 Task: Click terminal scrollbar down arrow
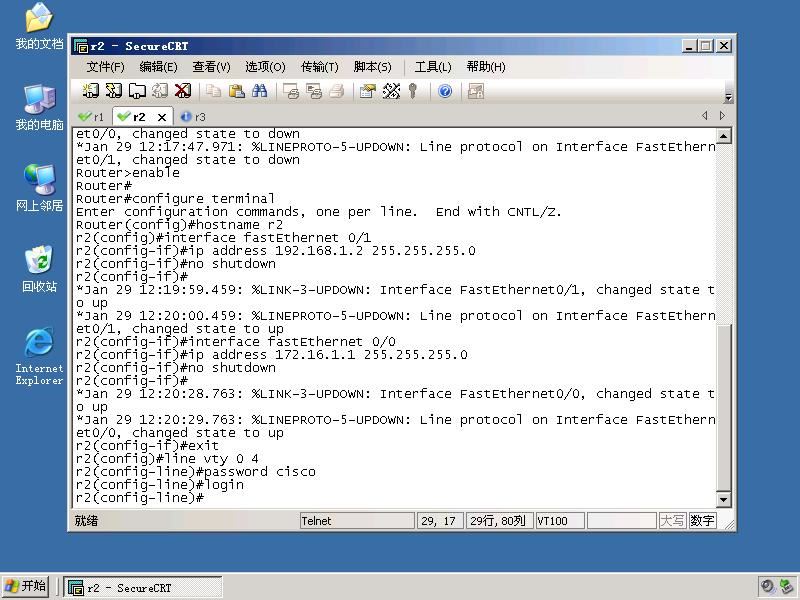point(723,499)
